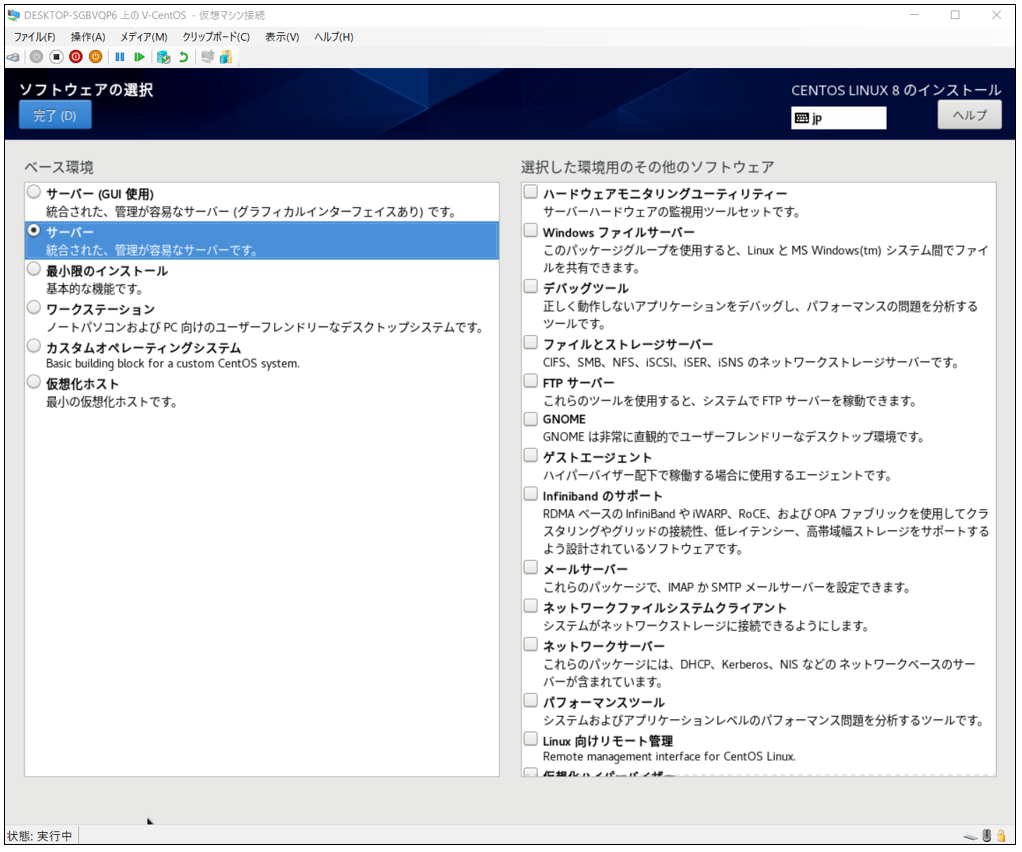Tick the デバッグツール checkbox
This screenshot has width=1022, height=852.
coord(531,287)
